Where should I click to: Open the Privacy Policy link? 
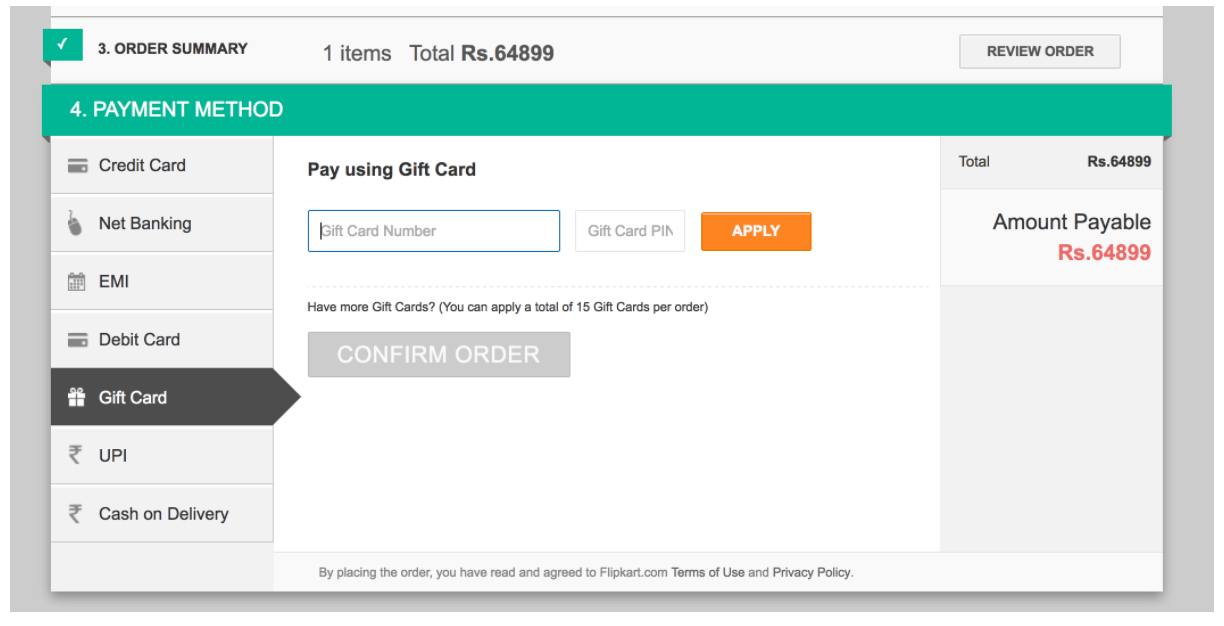pos(811,573)
